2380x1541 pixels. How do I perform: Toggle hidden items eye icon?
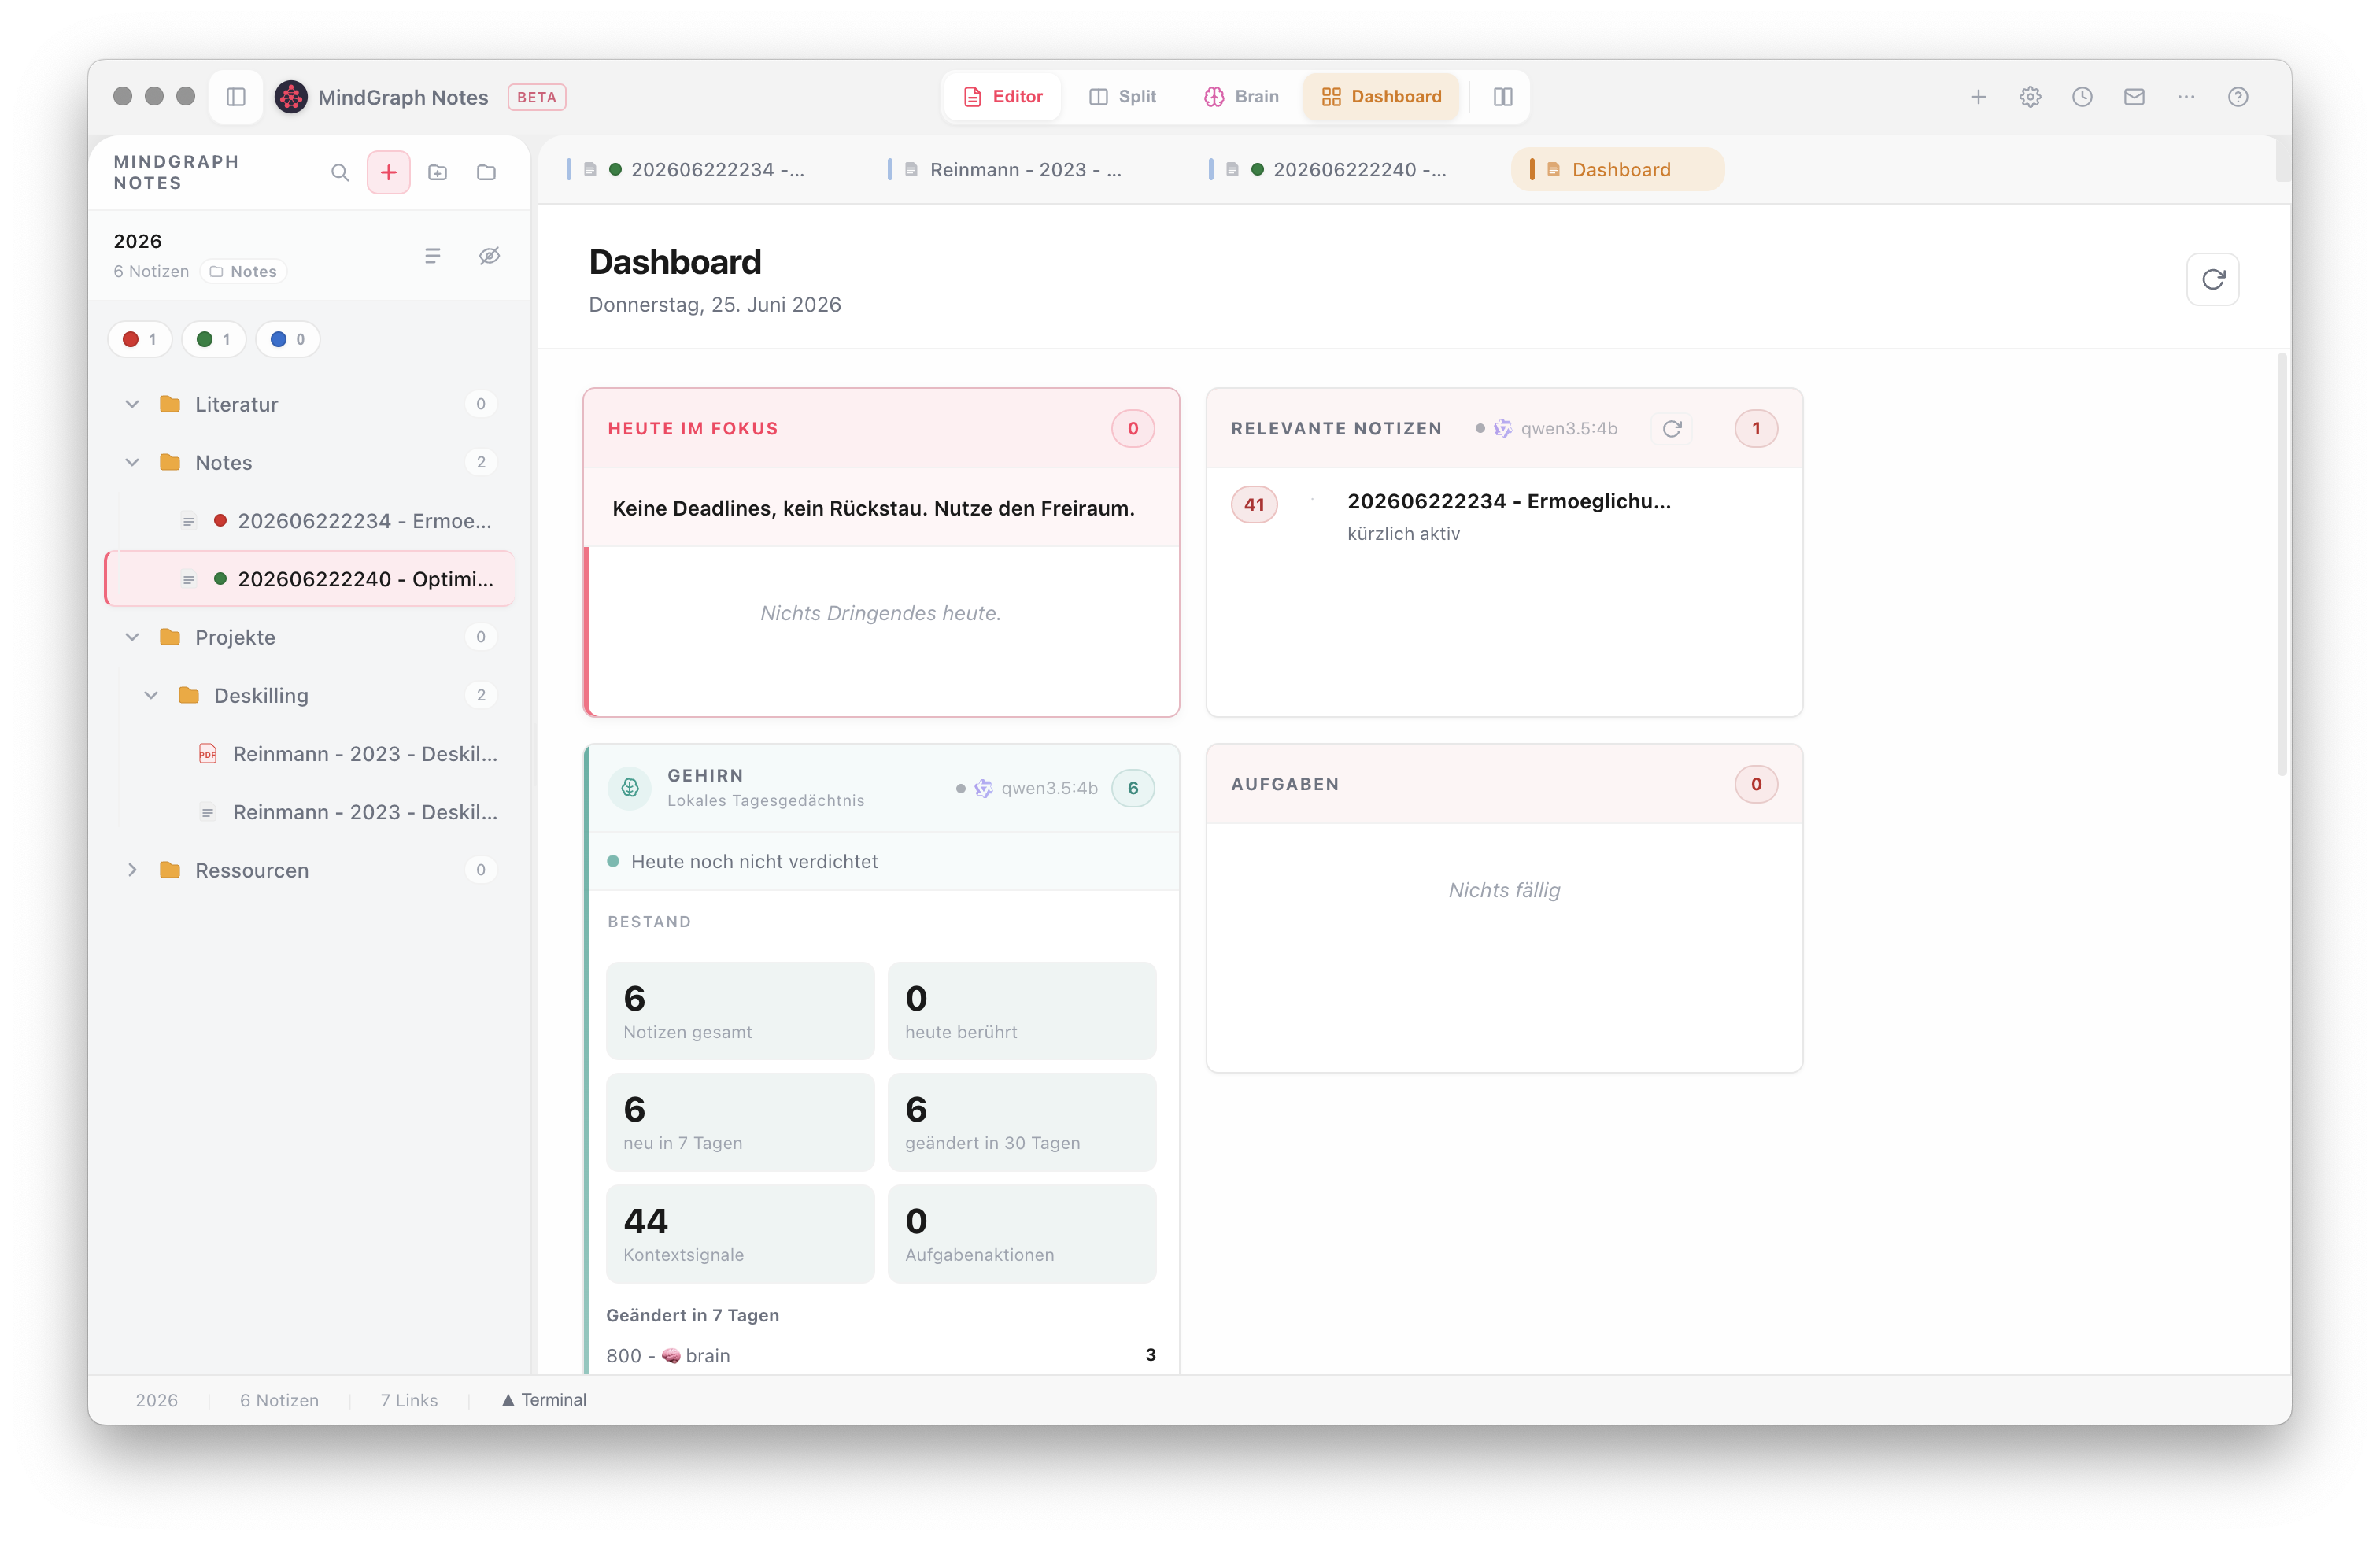click(x=489, y=256)
